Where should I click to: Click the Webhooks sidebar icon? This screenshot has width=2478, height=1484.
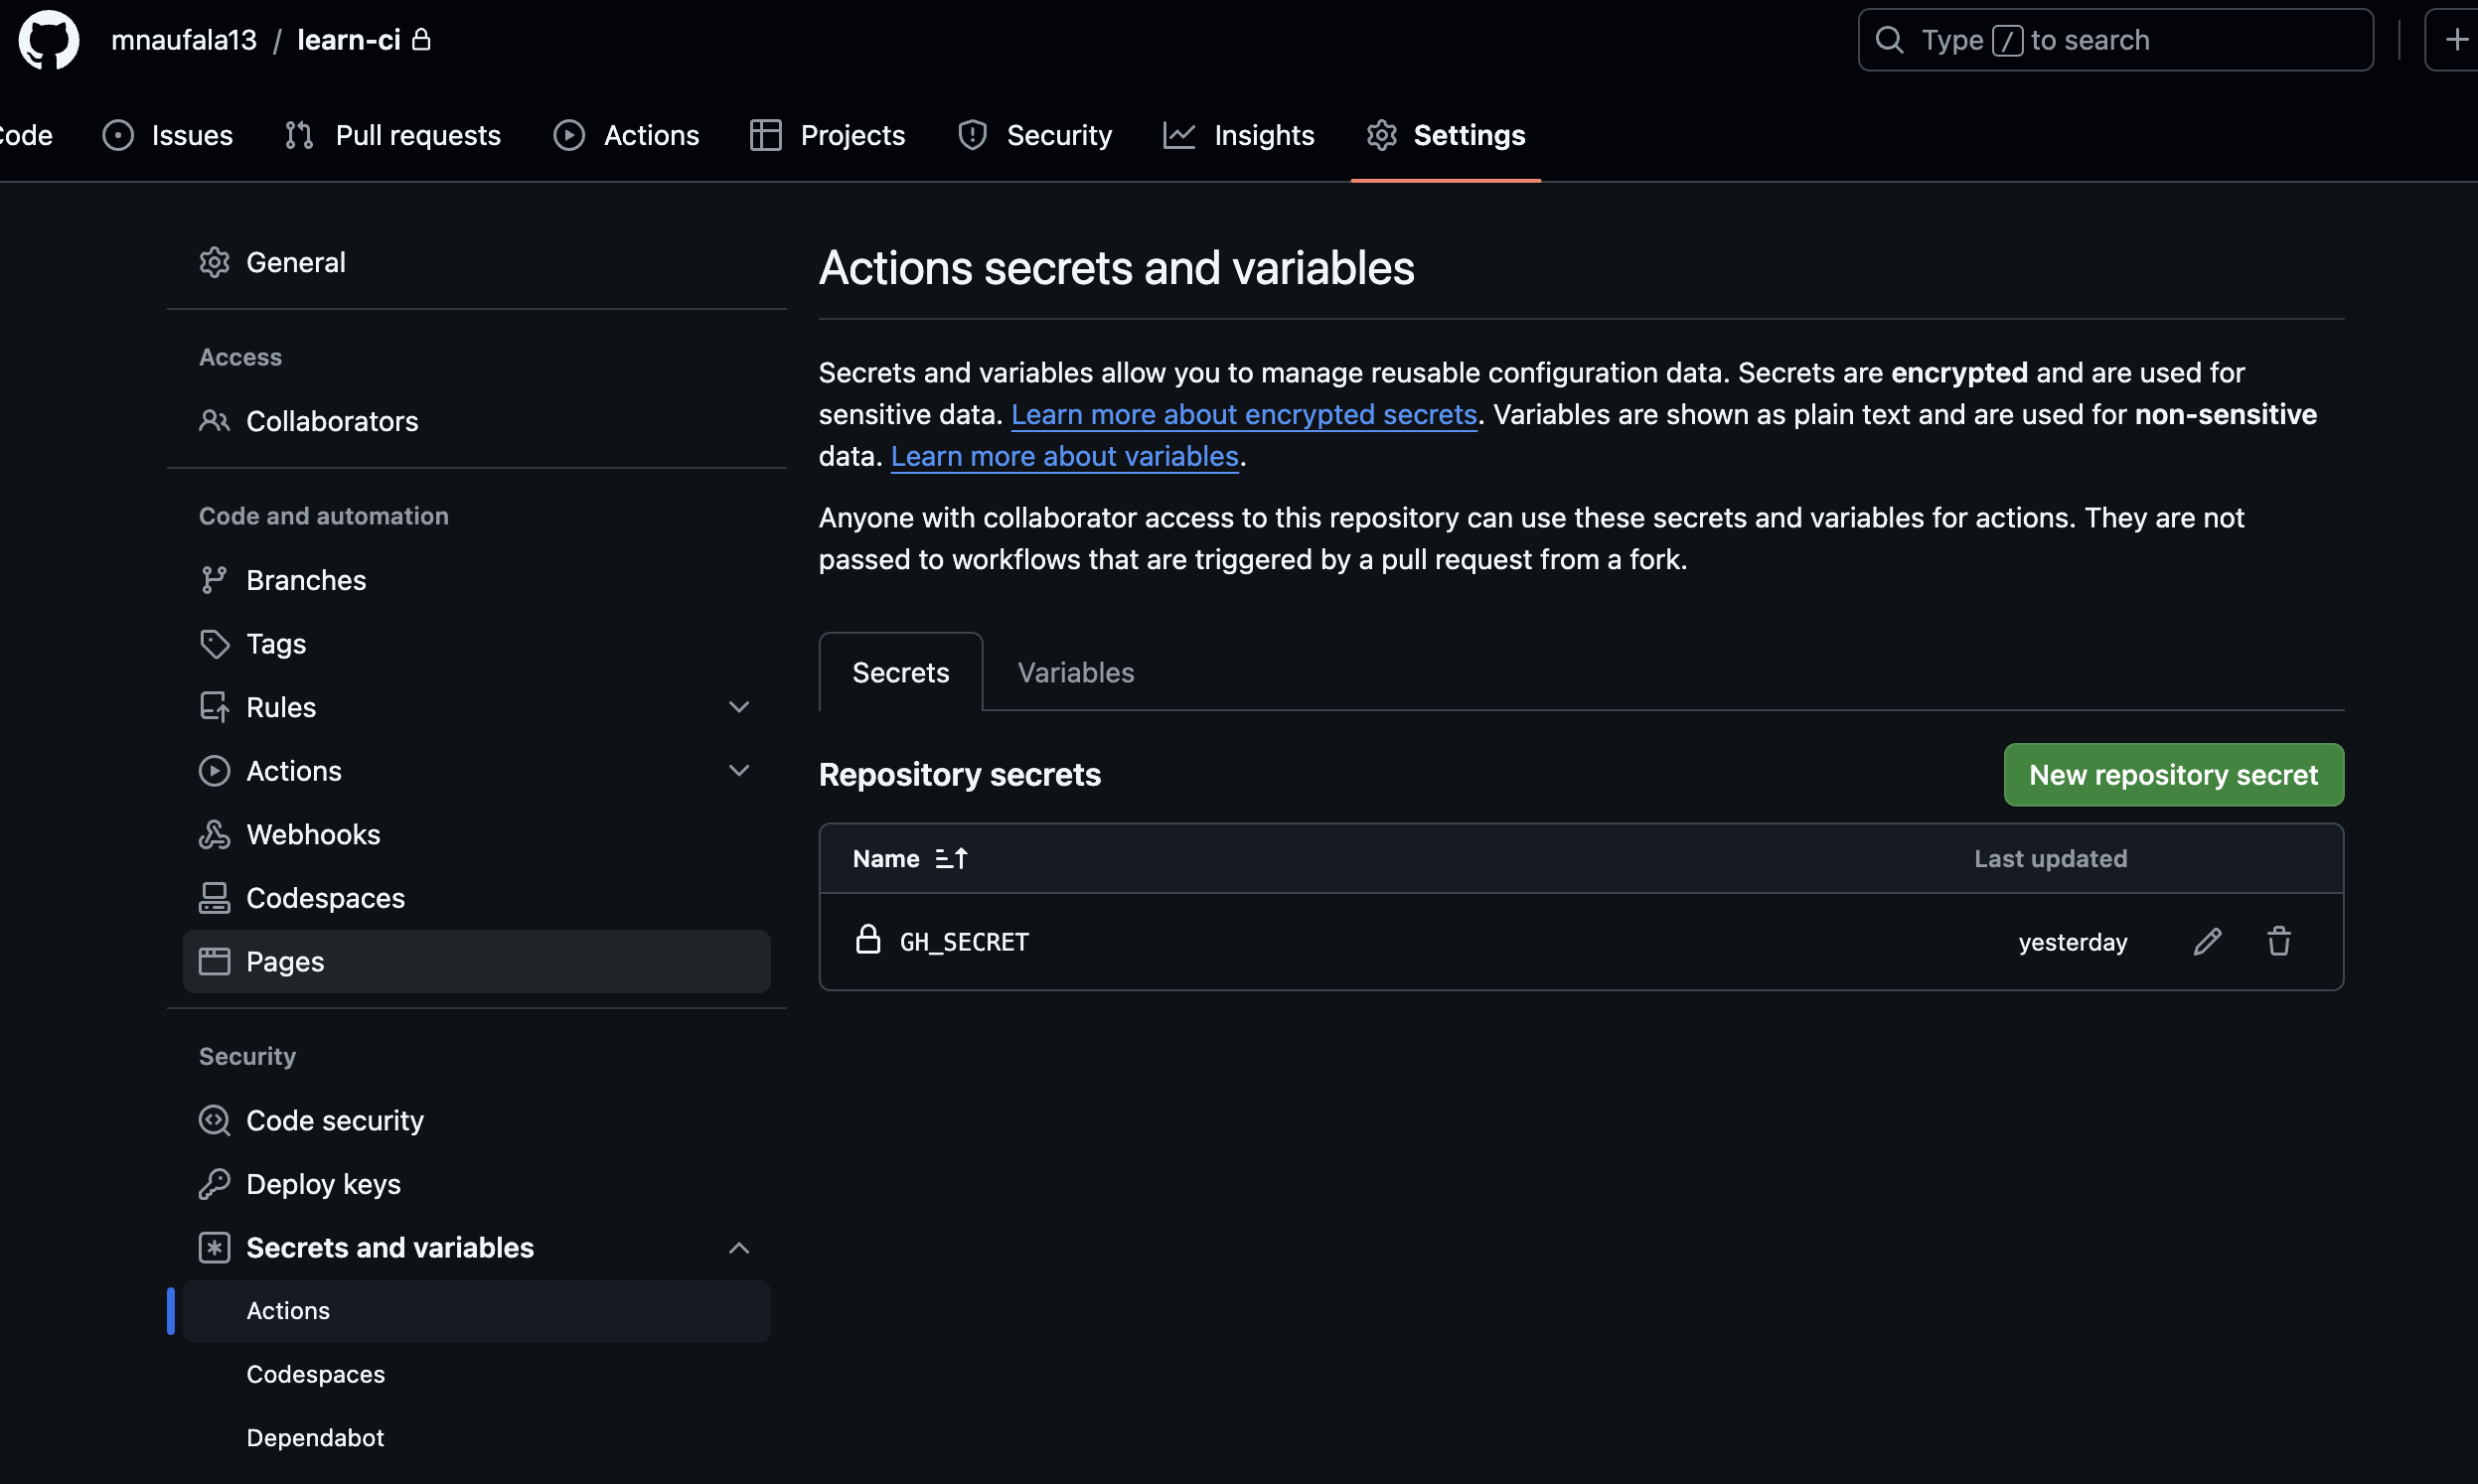214,835
